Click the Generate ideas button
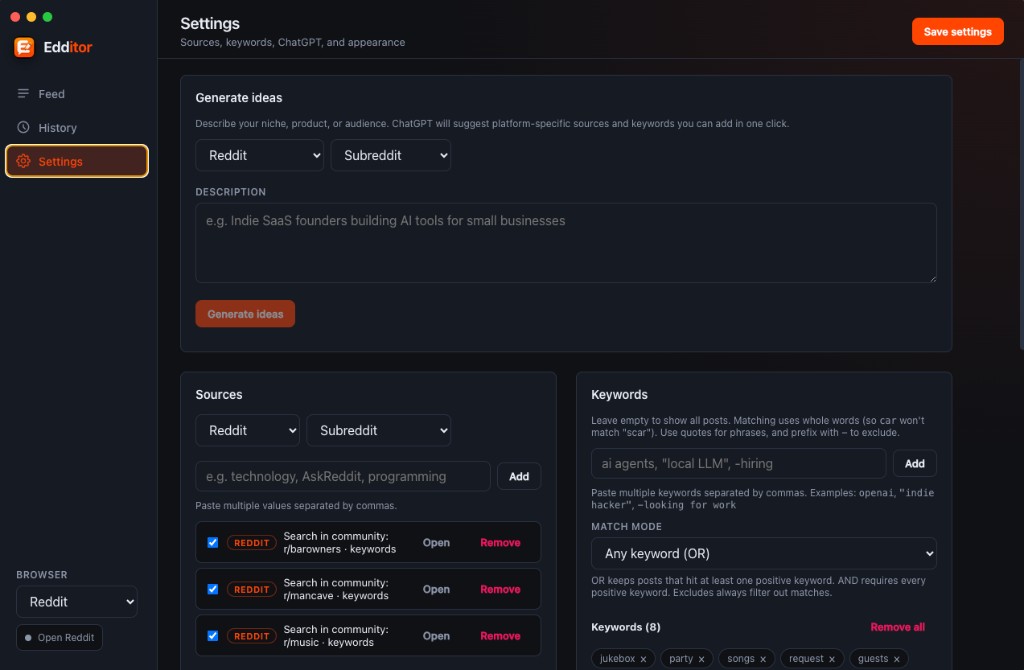The width and height of the screenshot is (1024, 670). tap(245, 314)
